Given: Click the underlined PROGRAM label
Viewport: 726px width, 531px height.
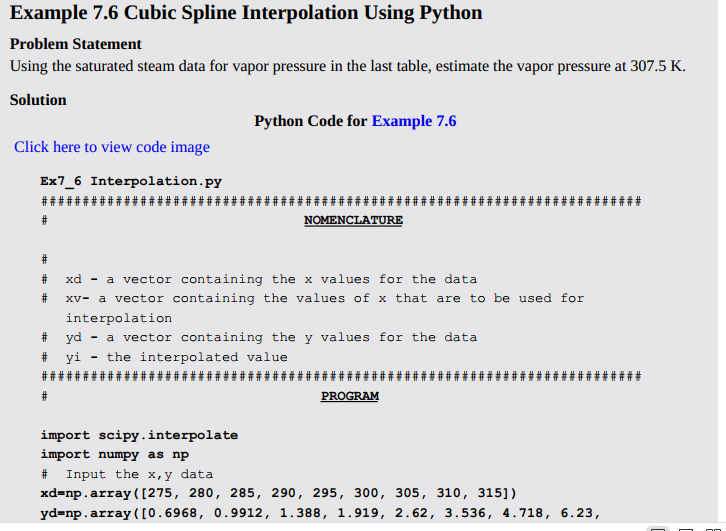Looking at the screenshot, I should pyautogui.click(x=350, y=396).
